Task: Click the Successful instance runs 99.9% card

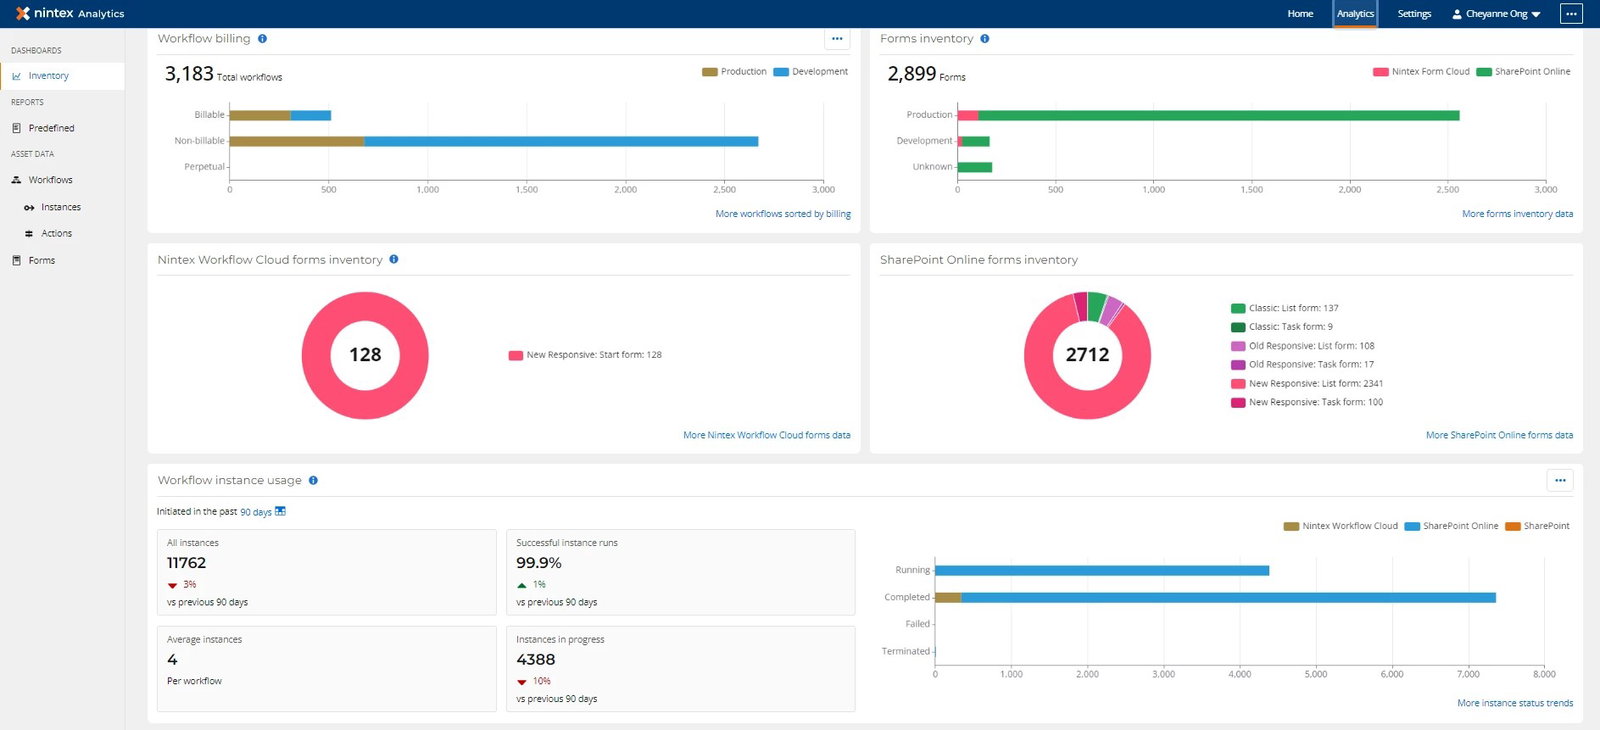Action: [x=681, y=572]
